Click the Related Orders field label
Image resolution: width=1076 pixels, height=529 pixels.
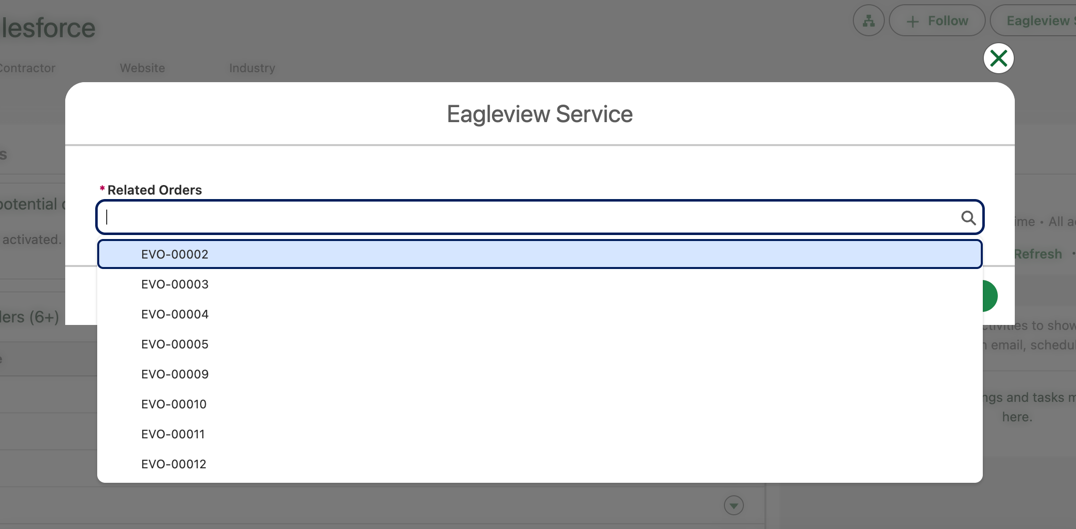(154, 190)
